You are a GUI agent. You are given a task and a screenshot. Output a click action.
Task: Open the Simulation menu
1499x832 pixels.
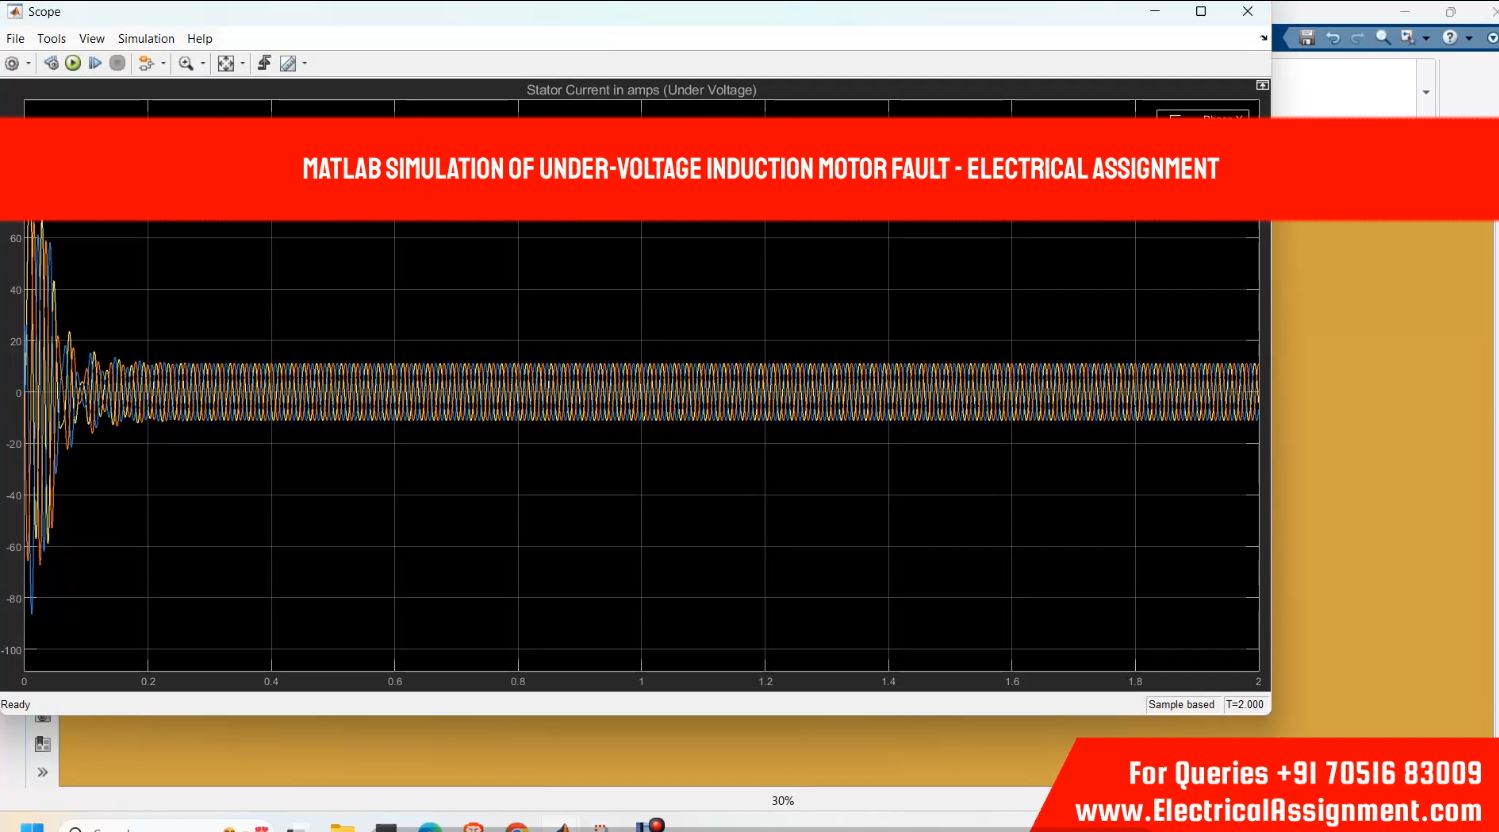point(146,39)
